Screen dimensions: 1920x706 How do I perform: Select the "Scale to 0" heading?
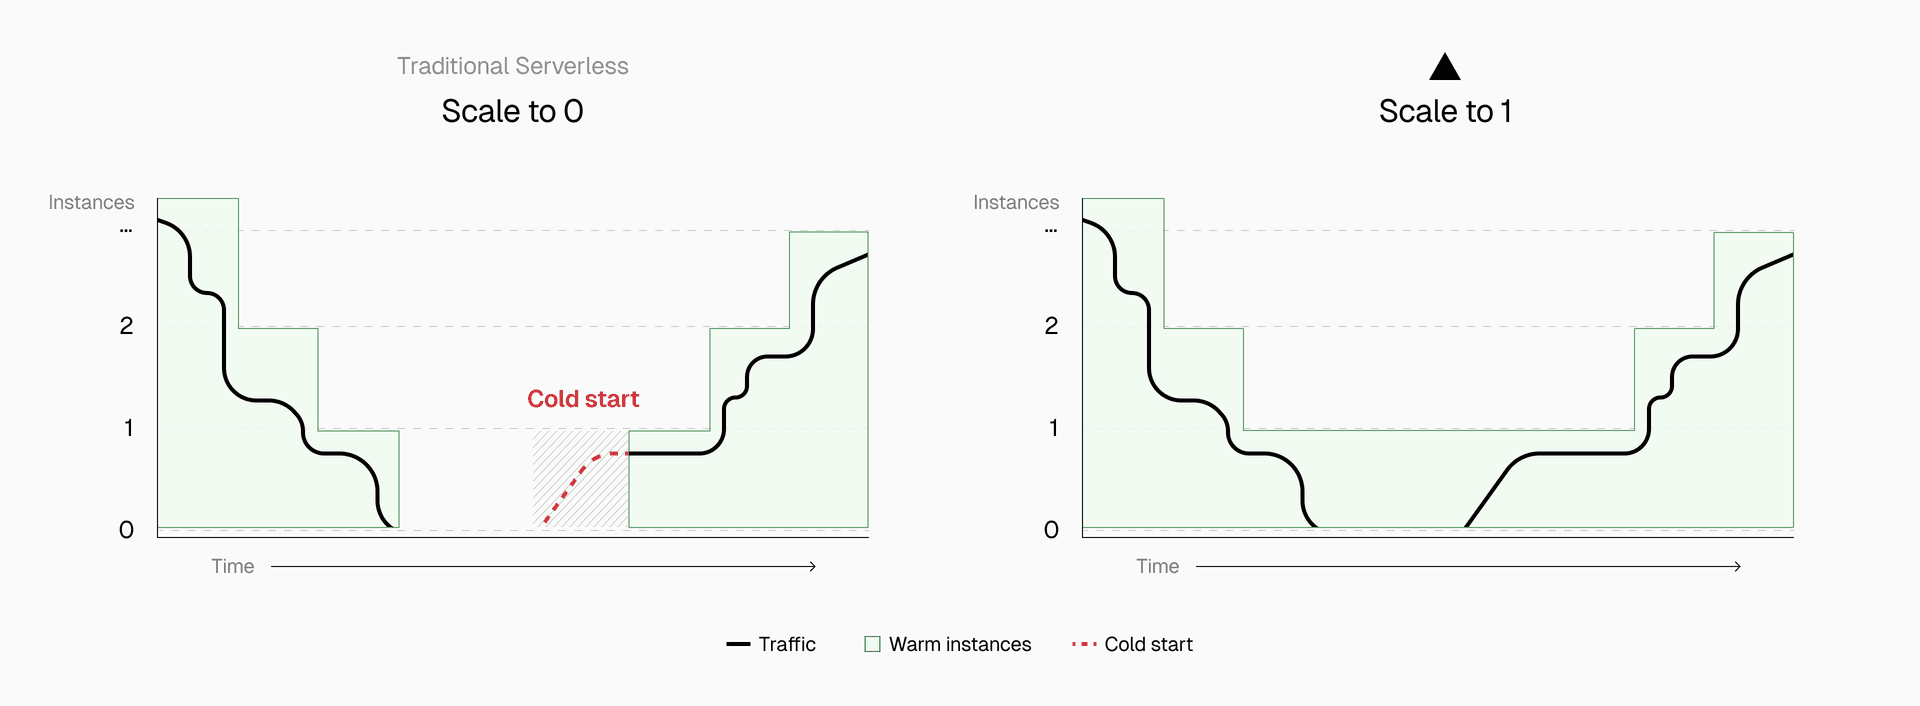coord(512,111)
